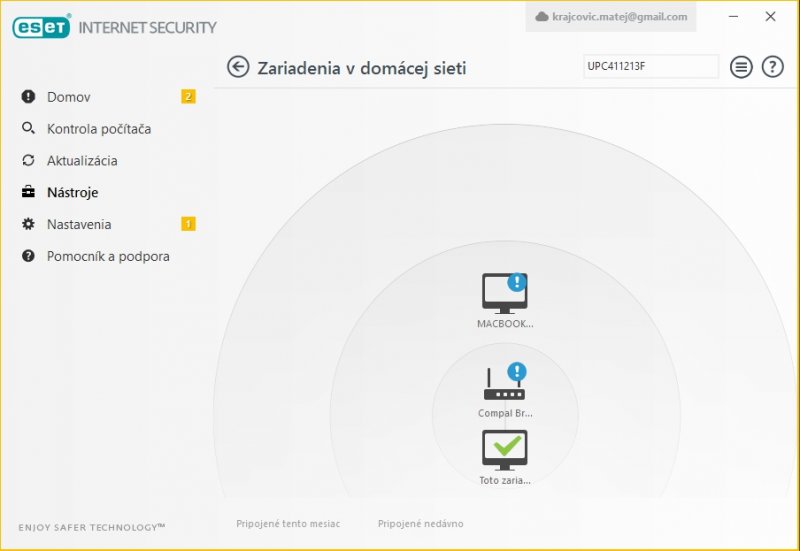Click the UPC411213F network name field
The height and width of the screenshot is (551, 800).
[x=650, y=66]
